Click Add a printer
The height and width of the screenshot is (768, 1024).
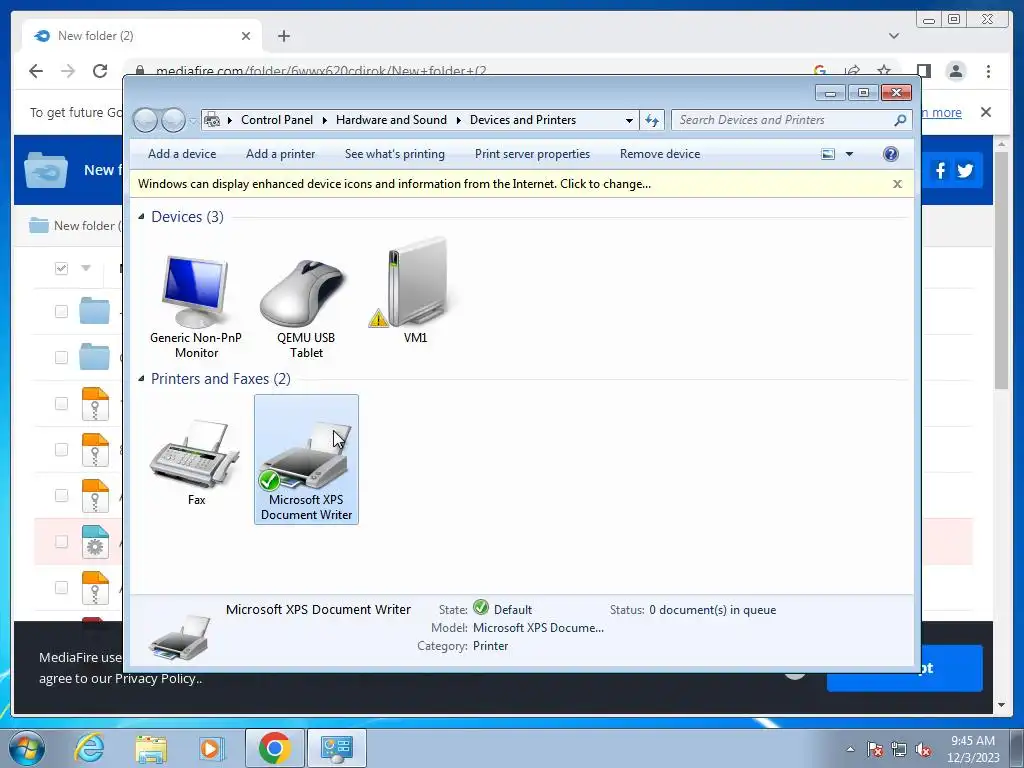click(x=280, y=154)
